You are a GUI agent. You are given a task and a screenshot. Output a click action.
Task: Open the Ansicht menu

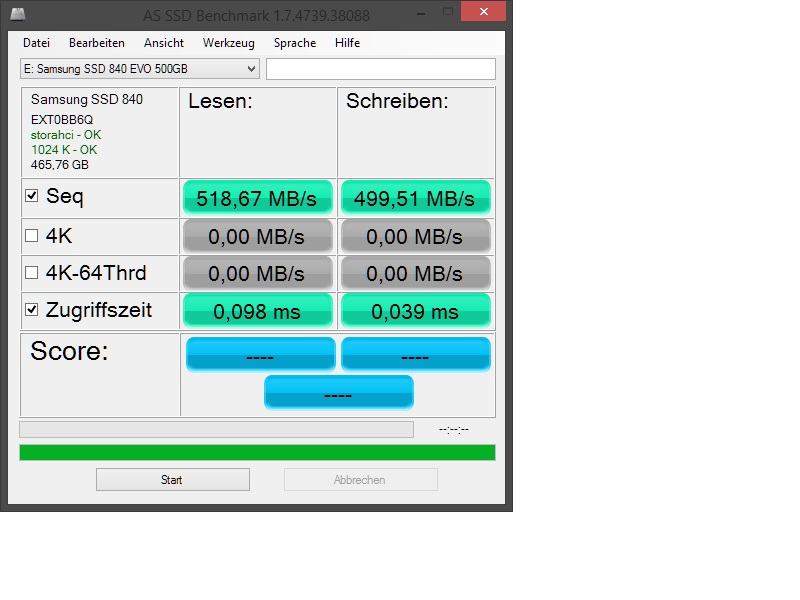pyautogui.click(x=164, y=43)
